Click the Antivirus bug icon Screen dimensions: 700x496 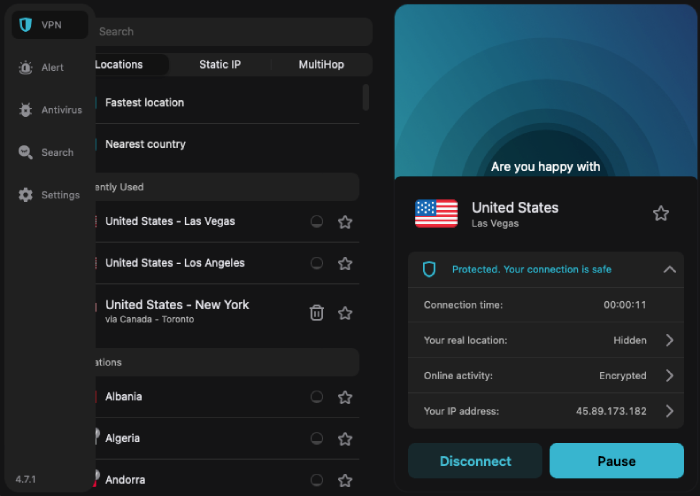25,110
